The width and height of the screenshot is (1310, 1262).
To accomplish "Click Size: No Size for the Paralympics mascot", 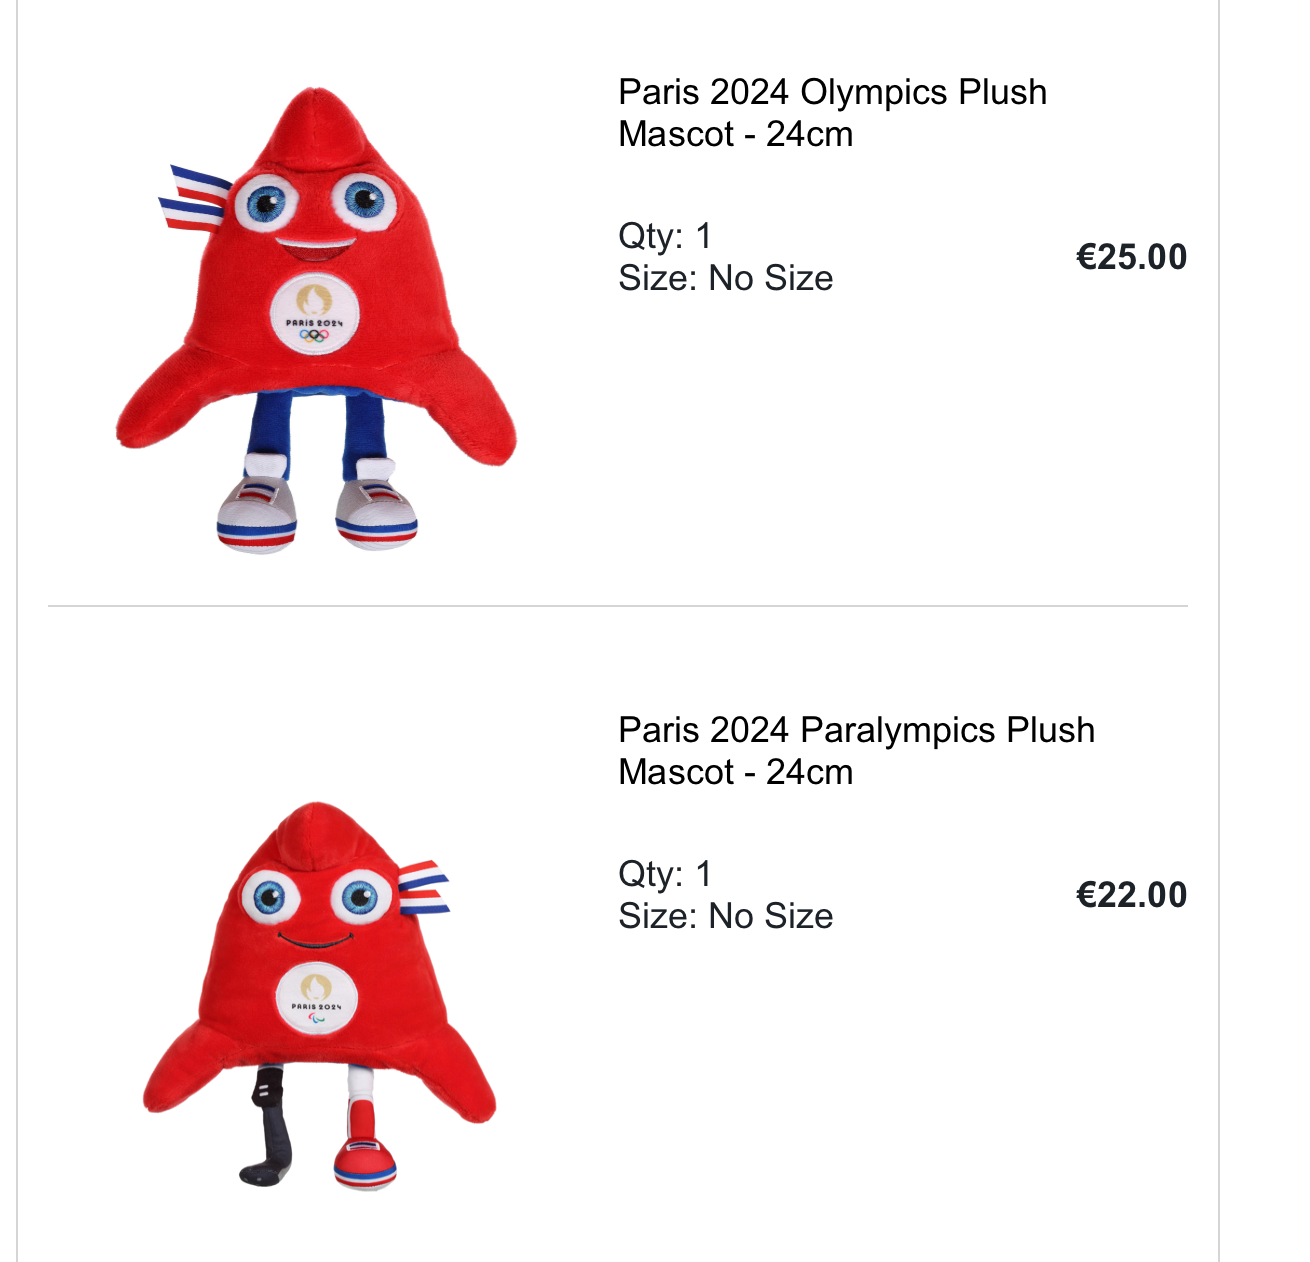I will pos(726,916).
